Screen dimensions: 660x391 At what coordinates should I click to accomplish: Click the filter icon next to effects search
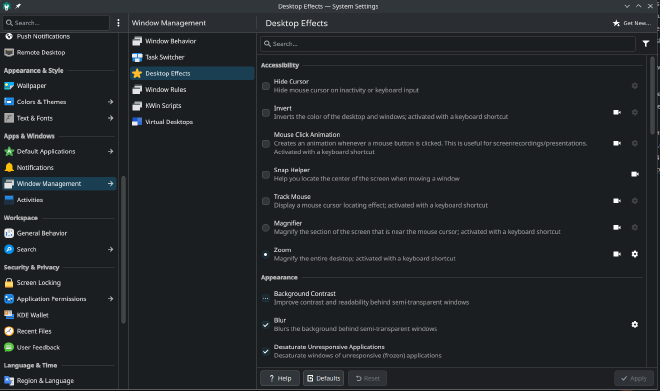pos(646,44)
